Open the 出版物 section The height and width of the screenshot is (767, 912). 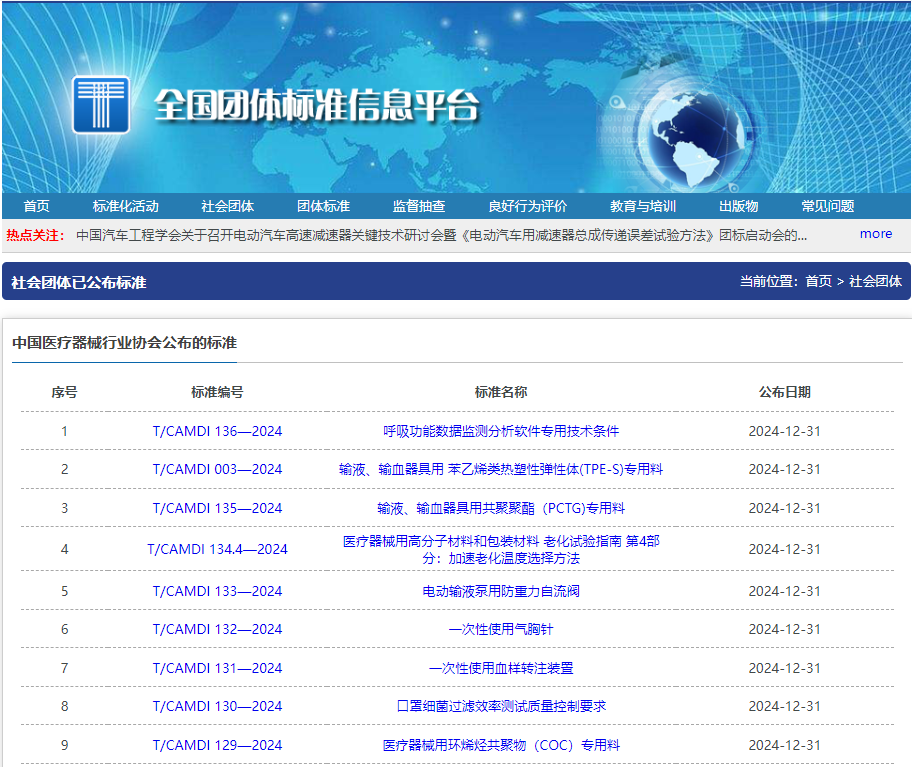tap(739, 206)
